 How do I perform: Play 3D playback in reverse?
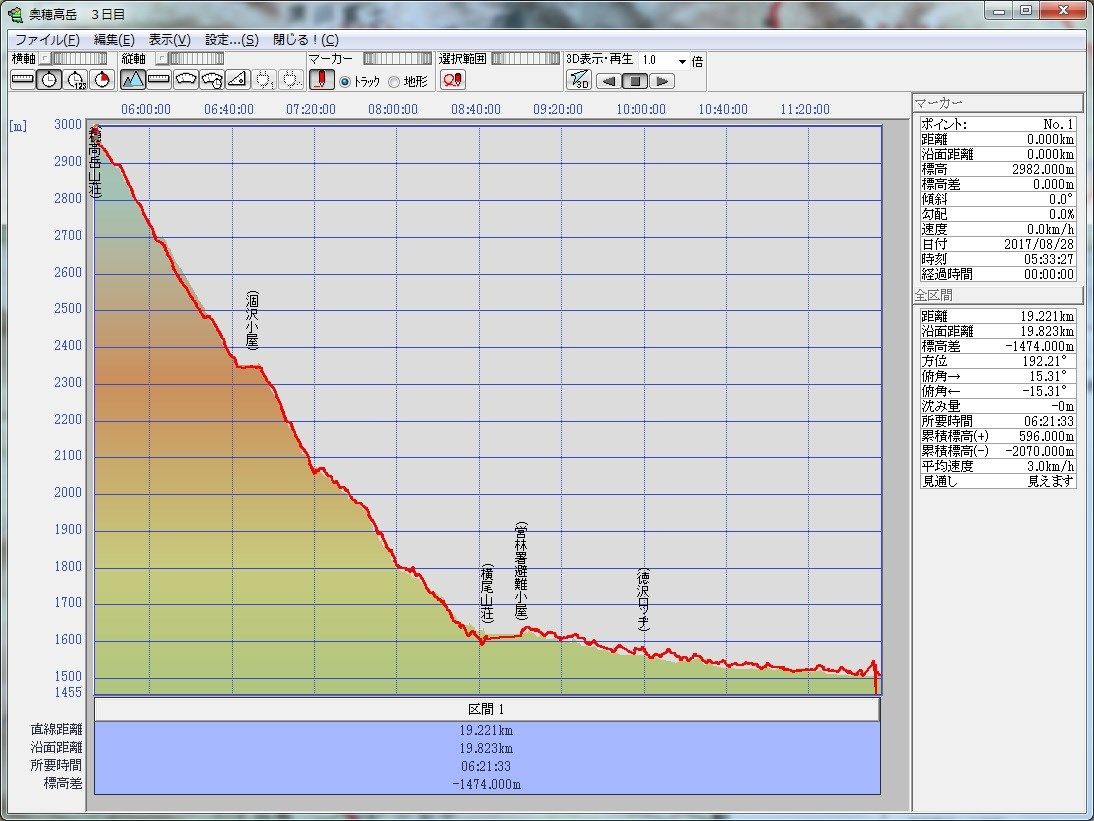[x=609, y=81]
